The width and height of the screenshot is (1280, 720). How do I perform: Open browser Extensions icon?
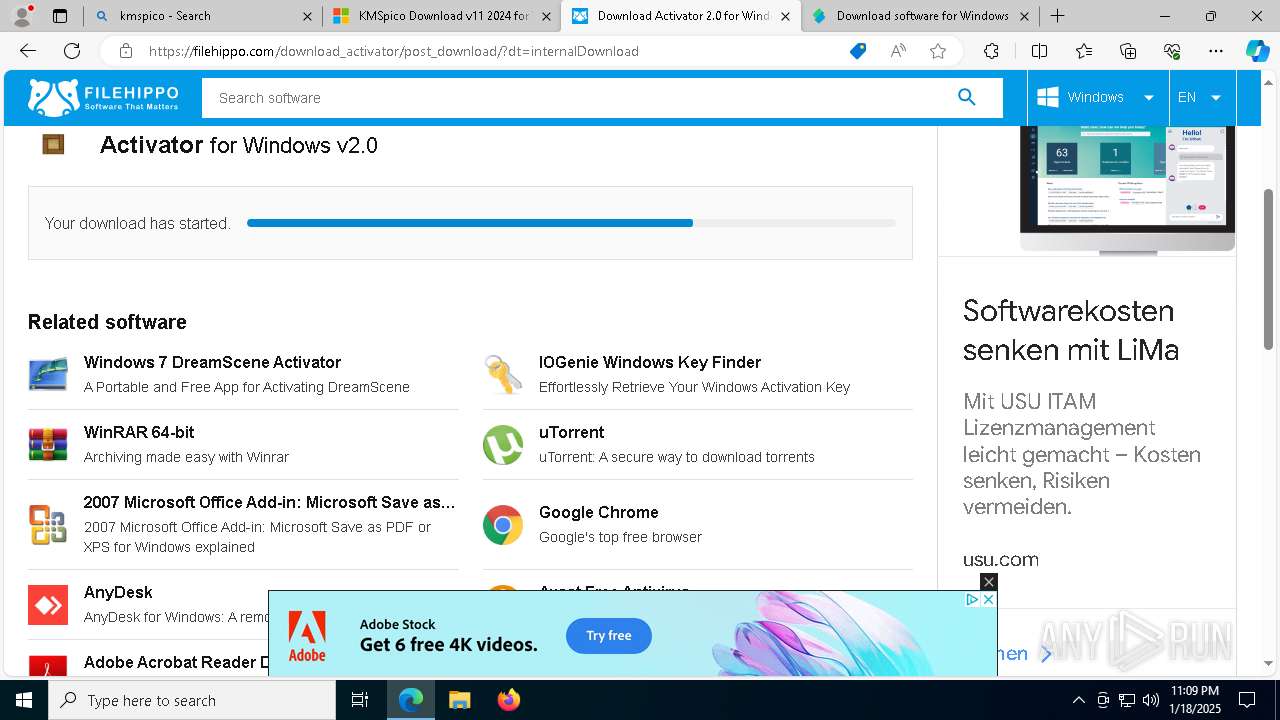(x=991, y=51)
